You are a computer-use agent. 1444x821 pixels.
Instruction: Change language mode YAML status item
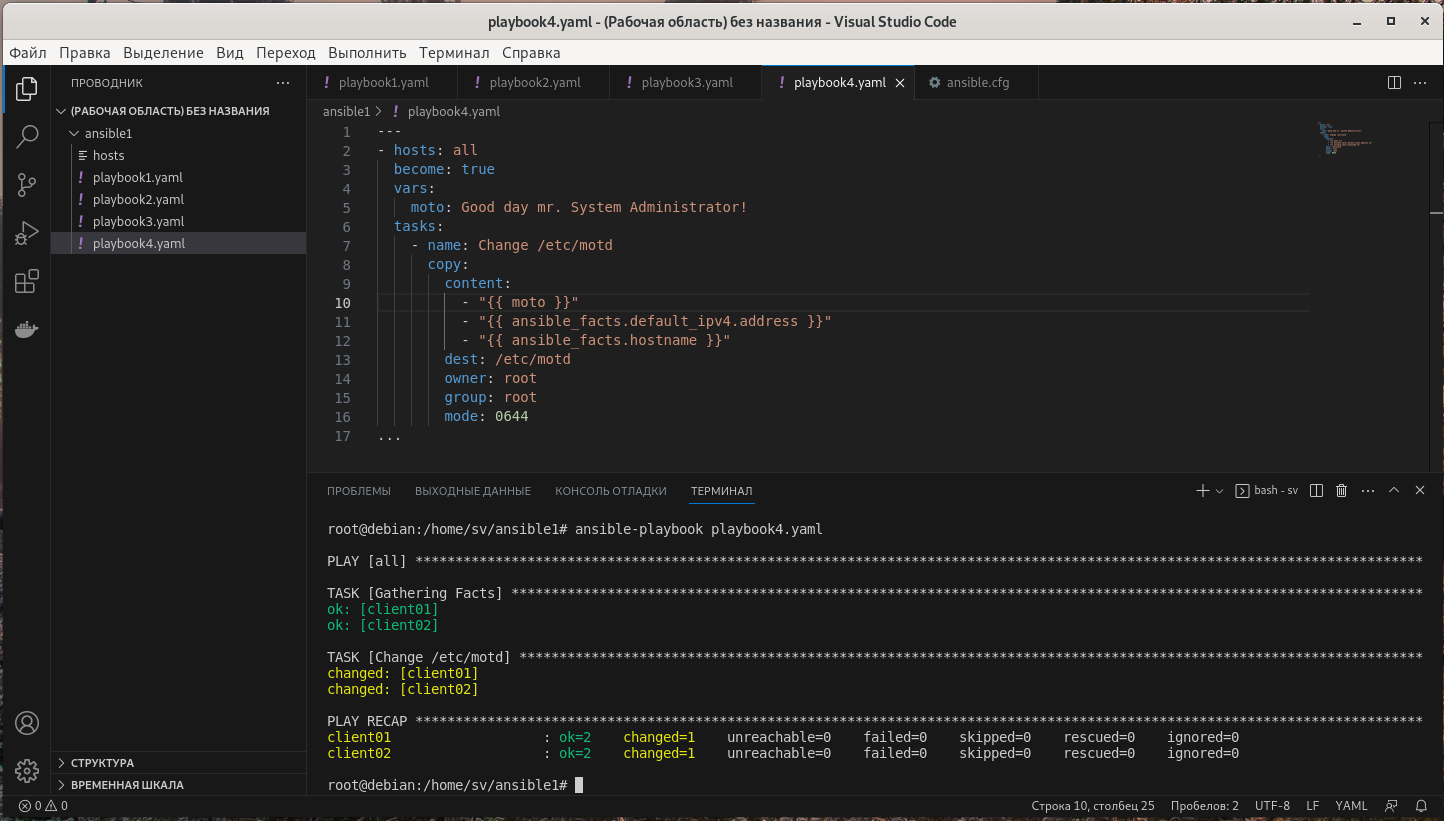pyautogui.click(x=1351, y=806)
